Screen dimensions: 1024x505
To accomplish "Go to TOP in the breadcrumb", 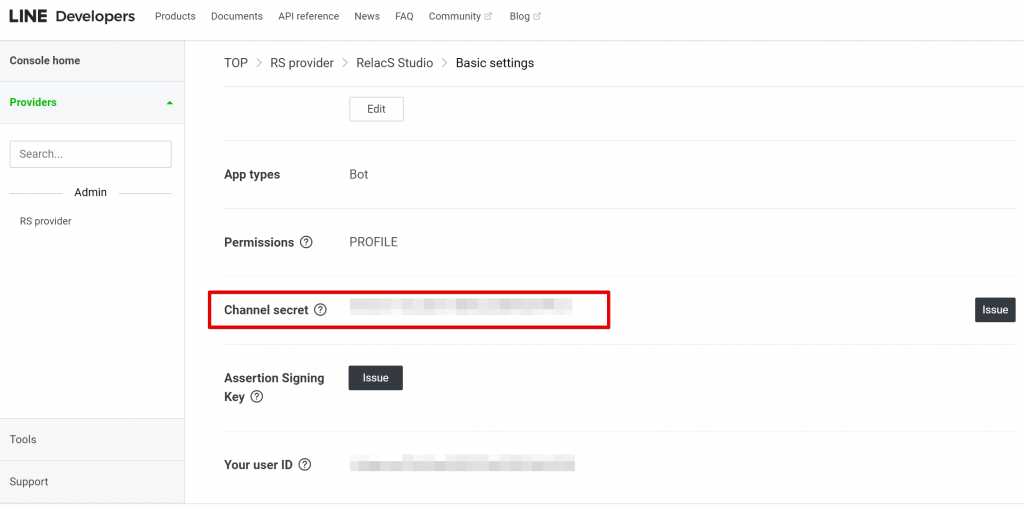I will 236,63.
